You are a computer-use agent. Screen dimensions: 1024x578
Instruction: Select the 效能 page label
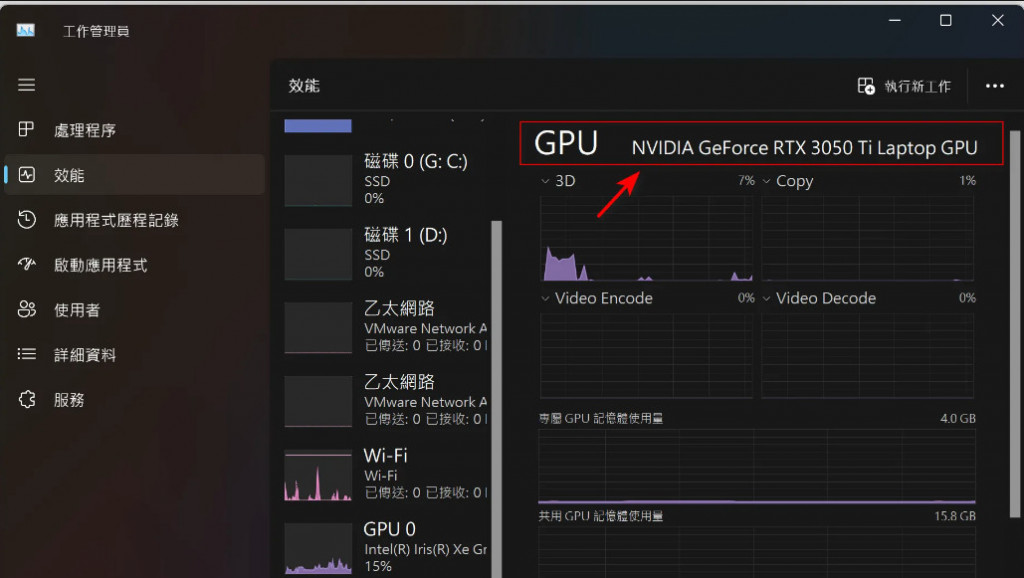(69, 175)
